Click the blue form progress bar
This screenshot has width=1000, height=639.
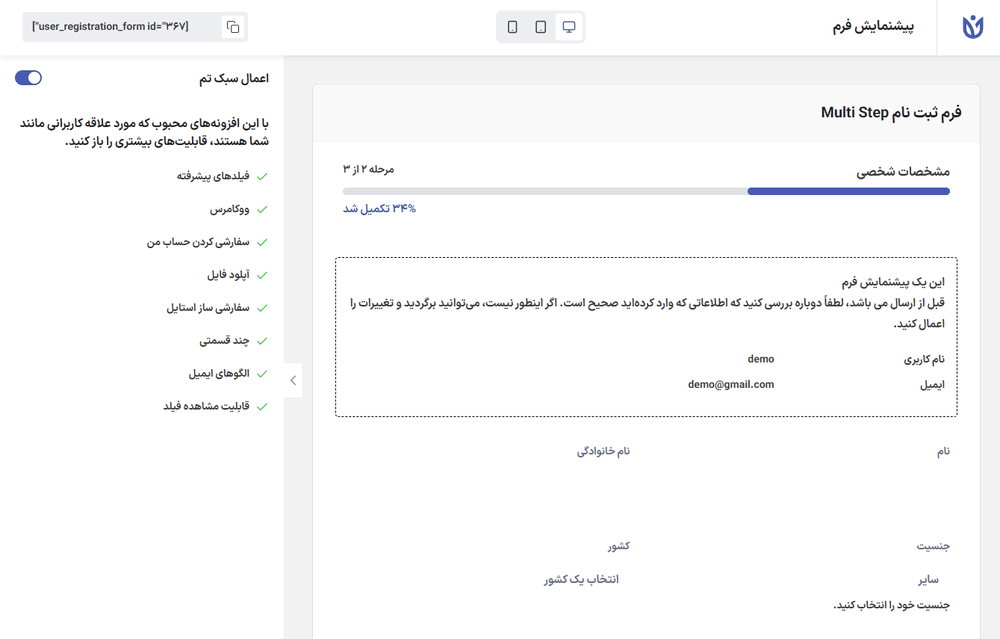848,191
